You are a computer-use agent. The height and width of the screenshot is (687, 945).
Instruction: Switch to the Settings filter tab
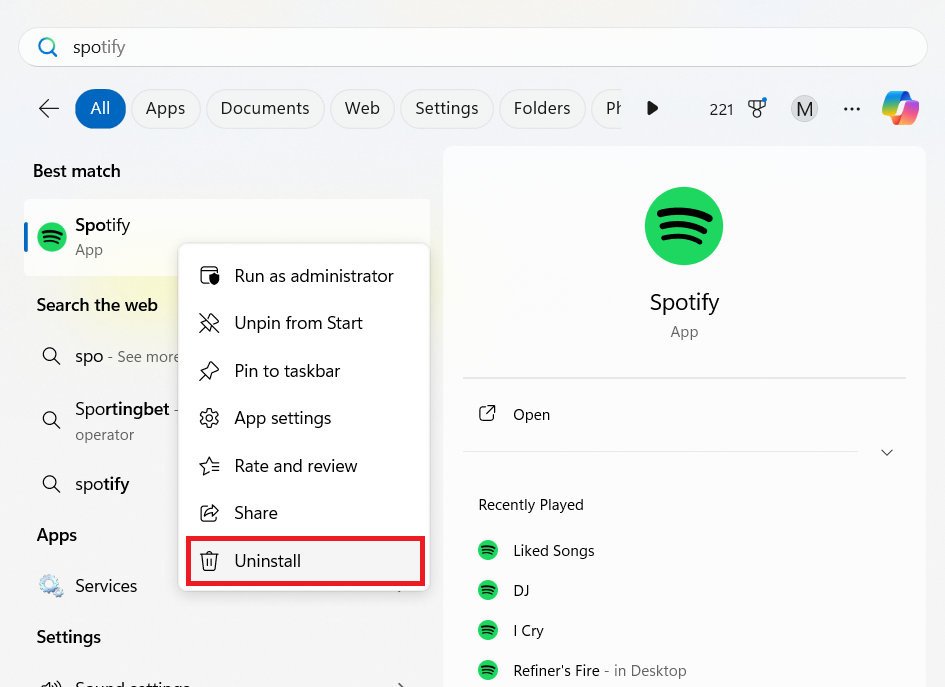point(447,108)
